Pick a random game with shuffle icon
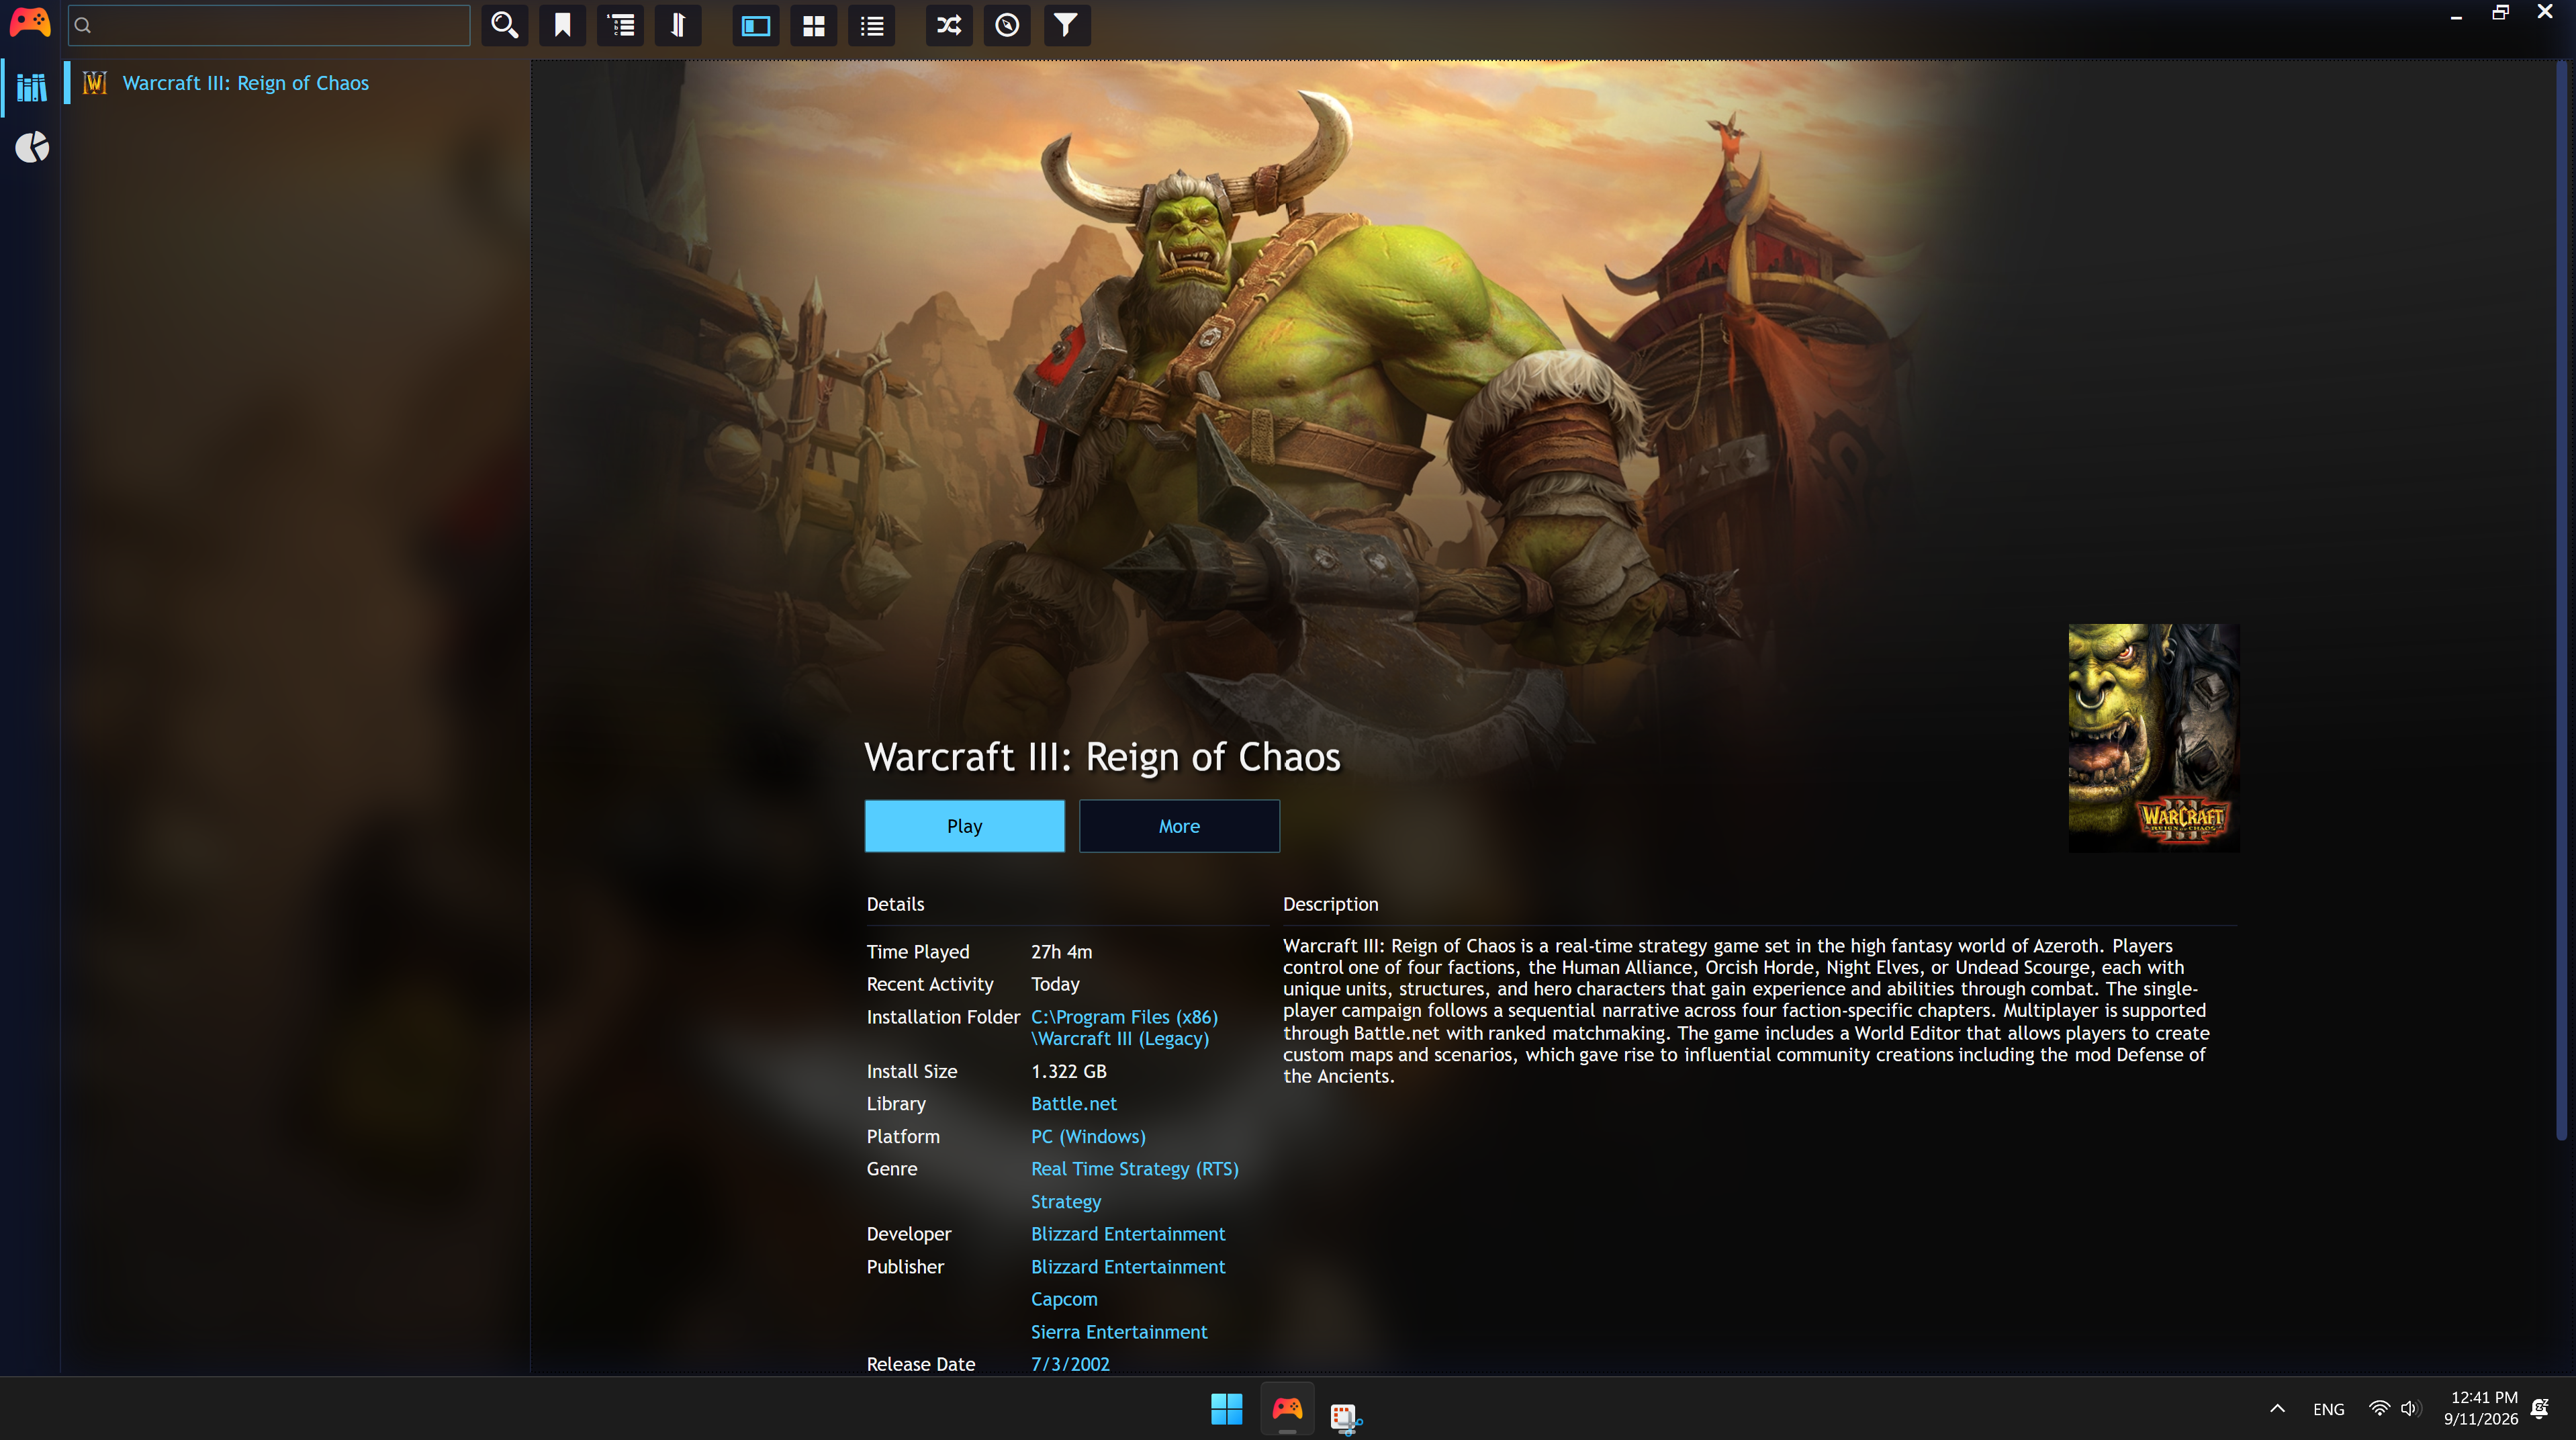 949,25
